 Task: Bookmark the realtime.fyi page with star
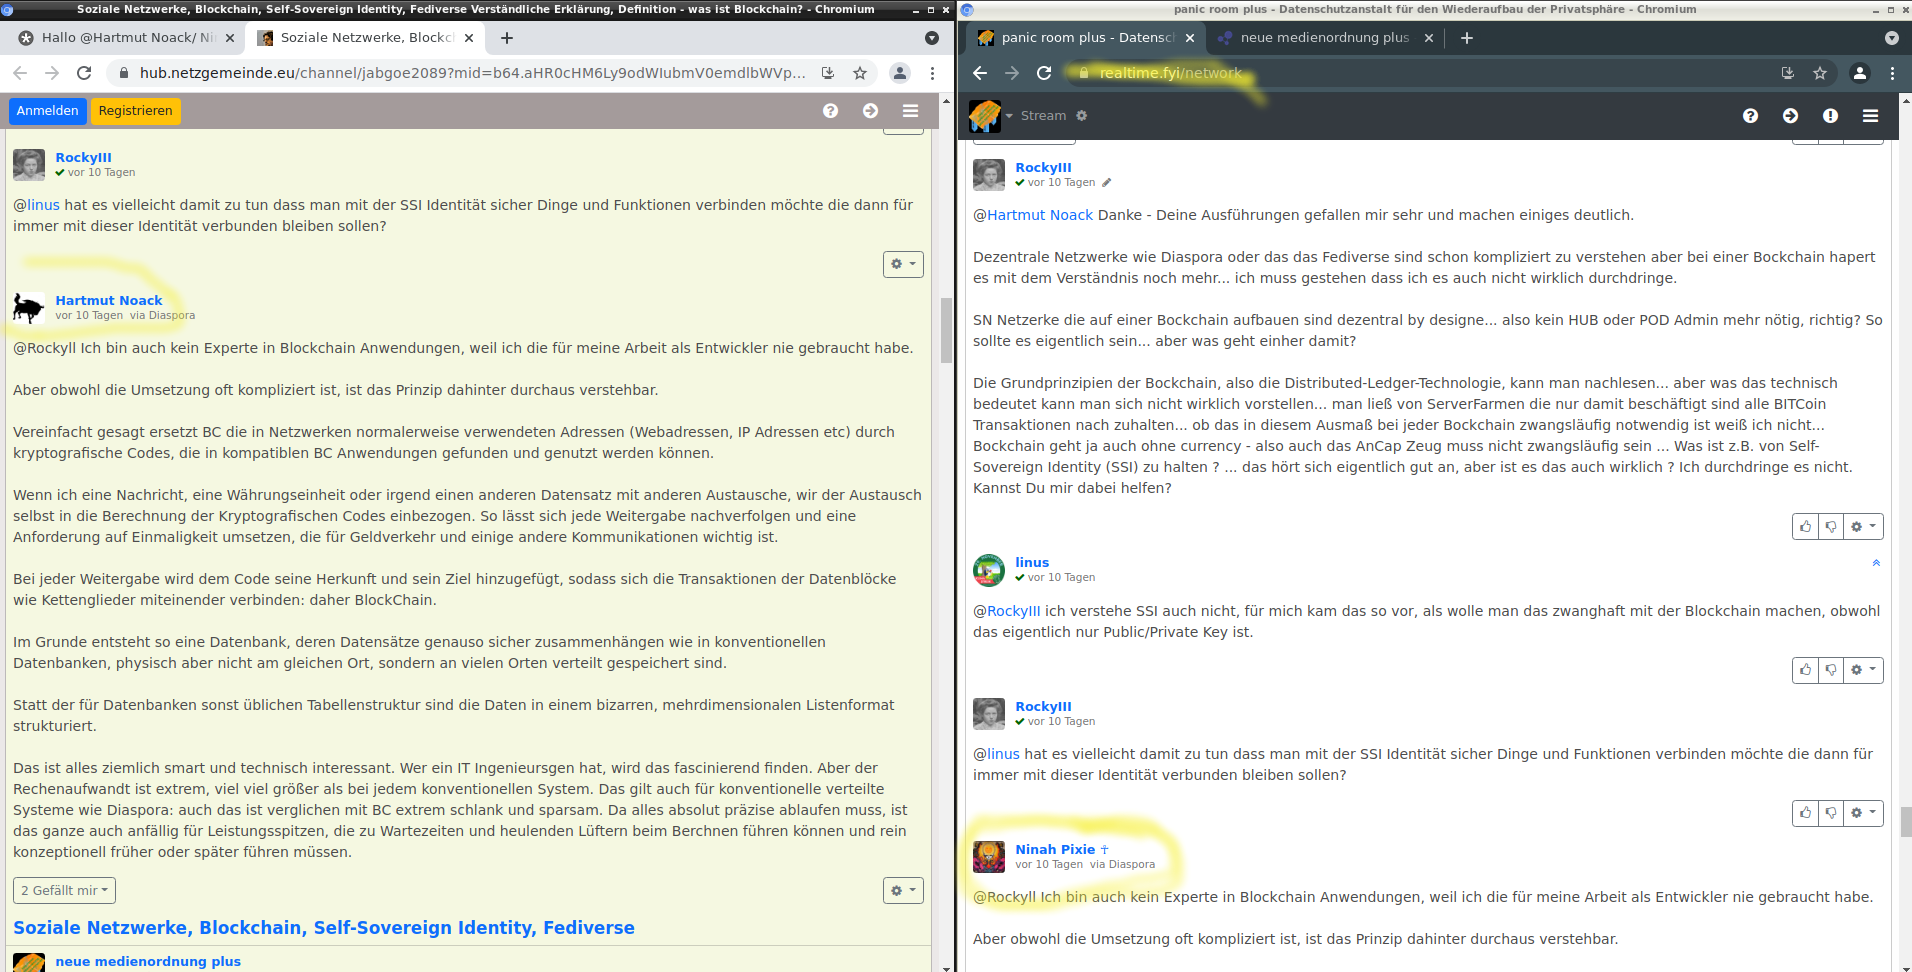coord(1820,73)
